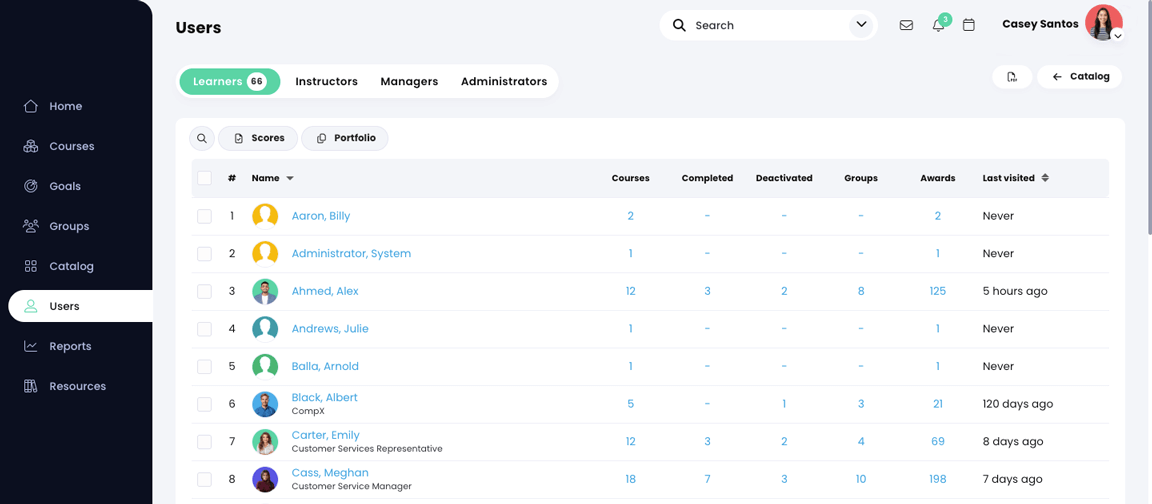Open the messages envelope icon

click(906, 25)
